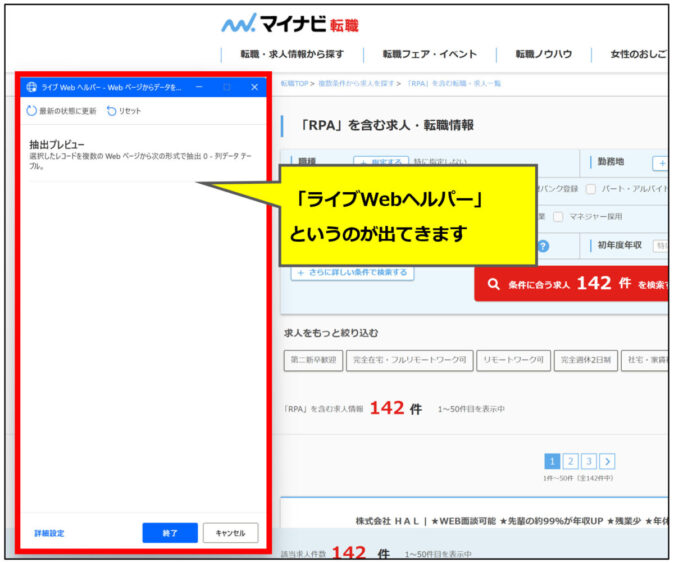Click the globe icon in Live Web Helper title bar

31,87
